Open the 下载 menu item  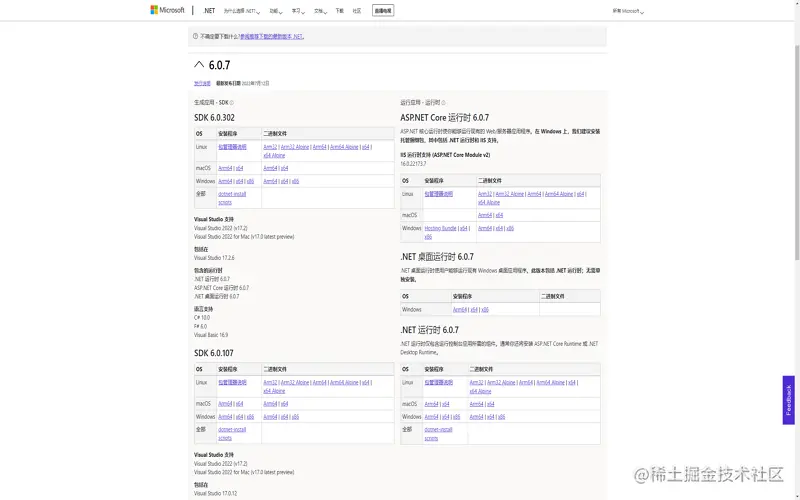point(340,11)
